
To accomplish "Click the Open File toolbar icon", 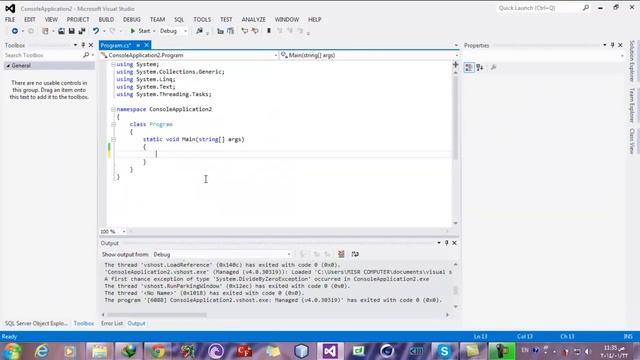I will [x=61, y=31].
